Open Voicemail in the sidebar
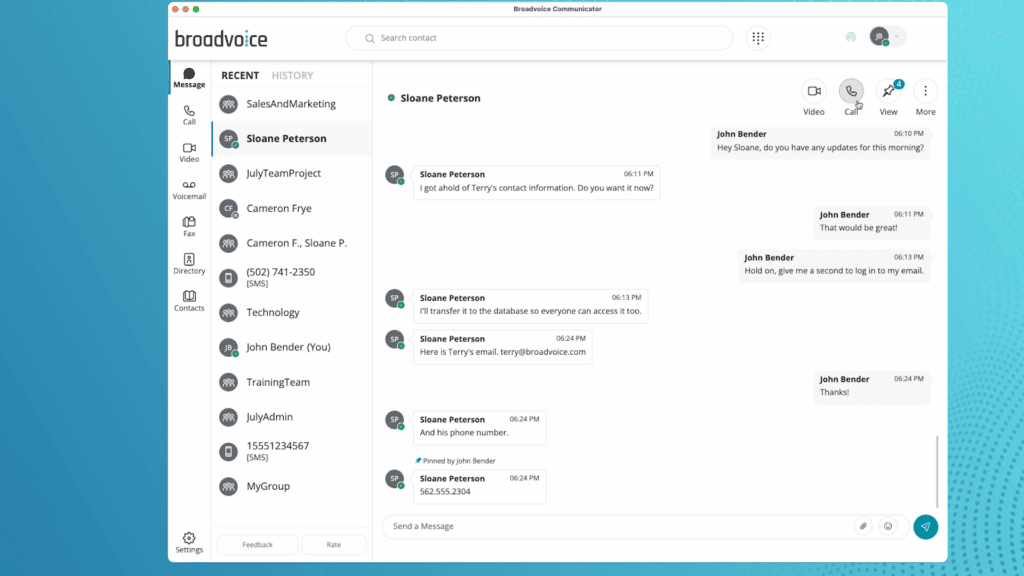 point(189,189)
